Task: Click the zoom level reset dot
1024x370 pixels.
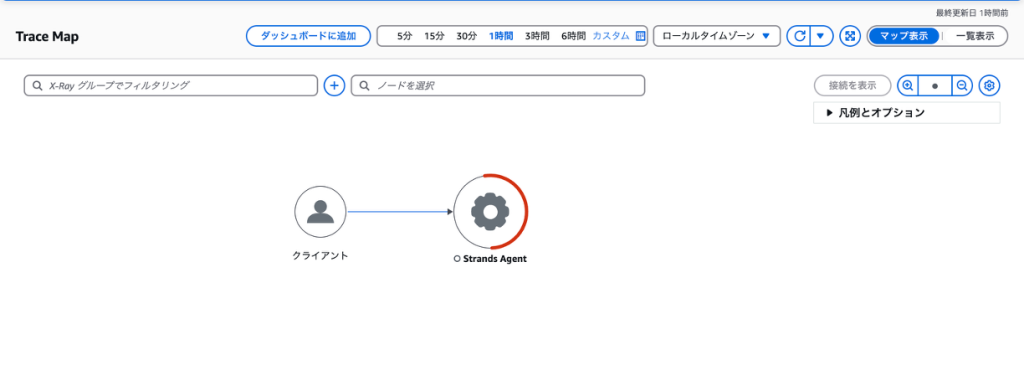Action: click(935, 85)
